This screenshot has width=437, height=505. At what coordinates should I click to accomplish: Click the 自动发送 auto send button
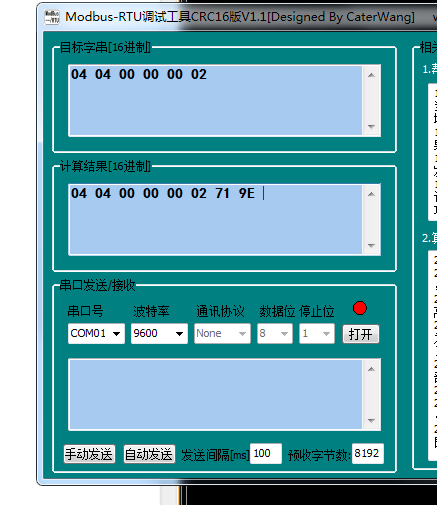[x=149, y=454]
